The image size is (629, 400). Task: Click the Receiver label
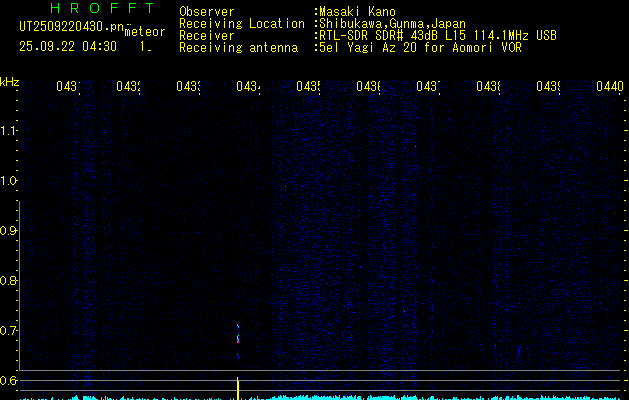pyautogui.click(x=207, y=36)
